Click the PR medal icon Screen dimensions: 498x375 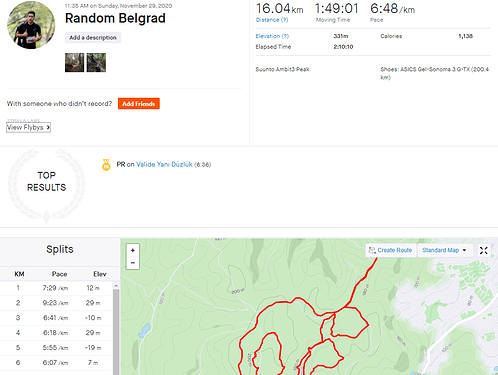106,165
